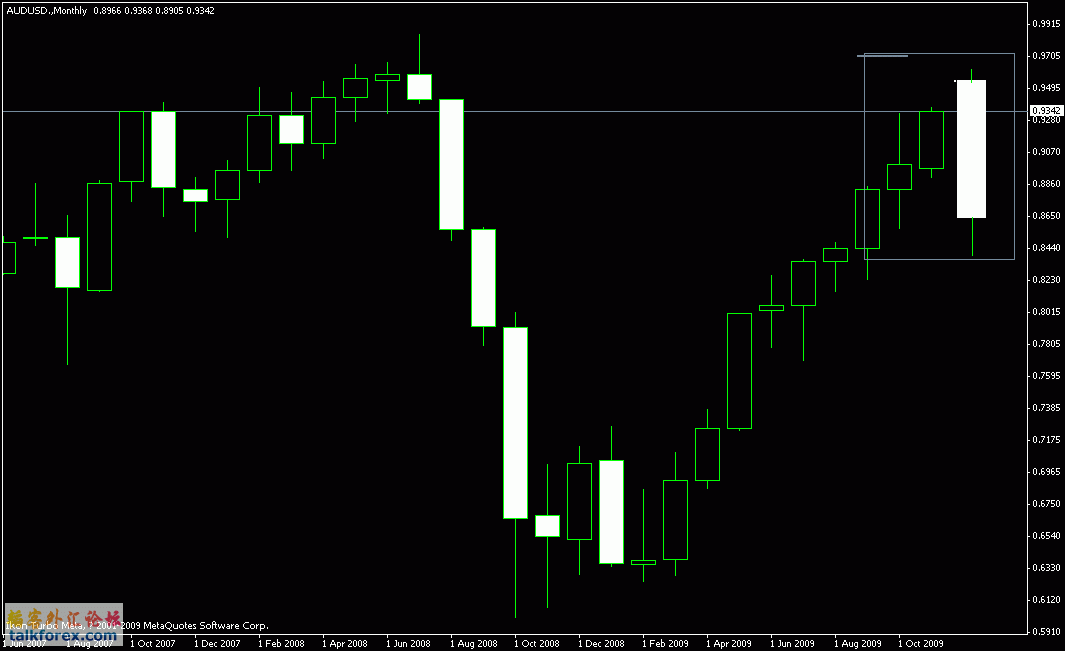The height and width of the screenshot is (651, 1065).
Task: Click the 0.9705 price axis label
Action: [x=1046, y=56]
